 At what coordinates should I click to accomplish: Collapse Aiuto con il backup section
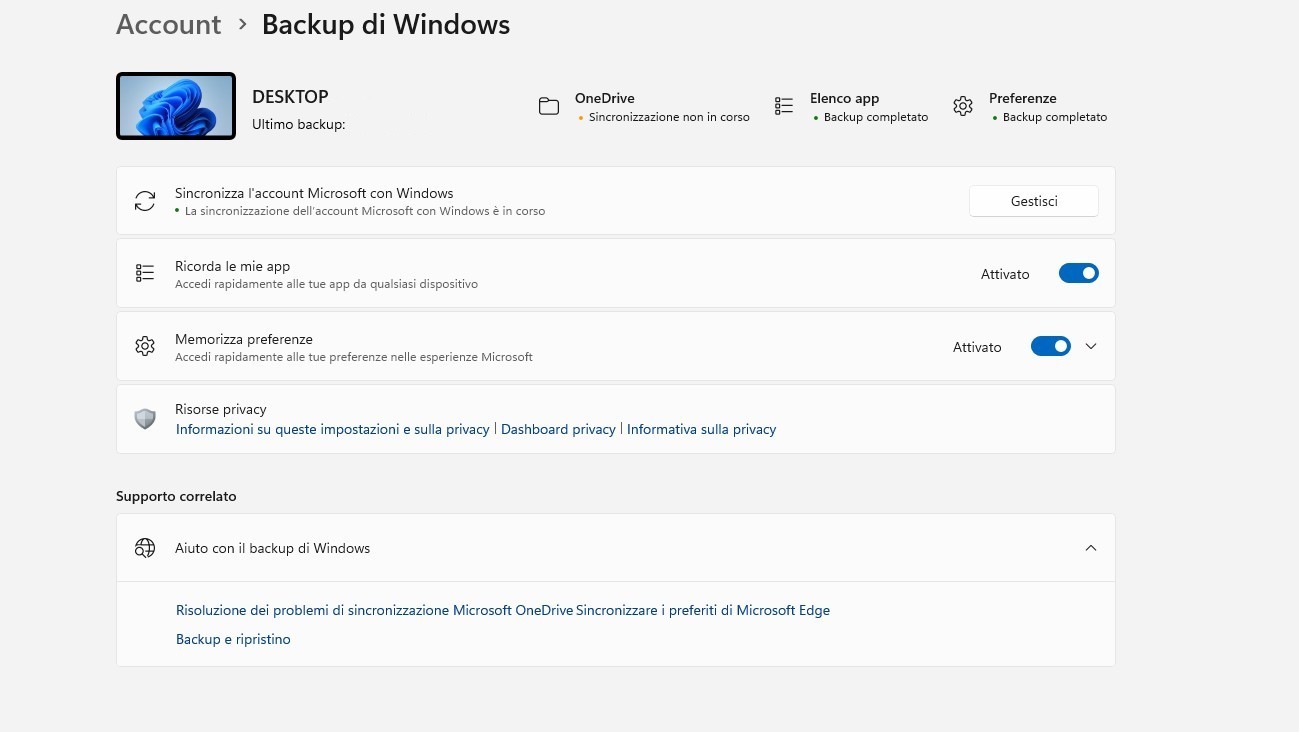(x=1091, y=548)
